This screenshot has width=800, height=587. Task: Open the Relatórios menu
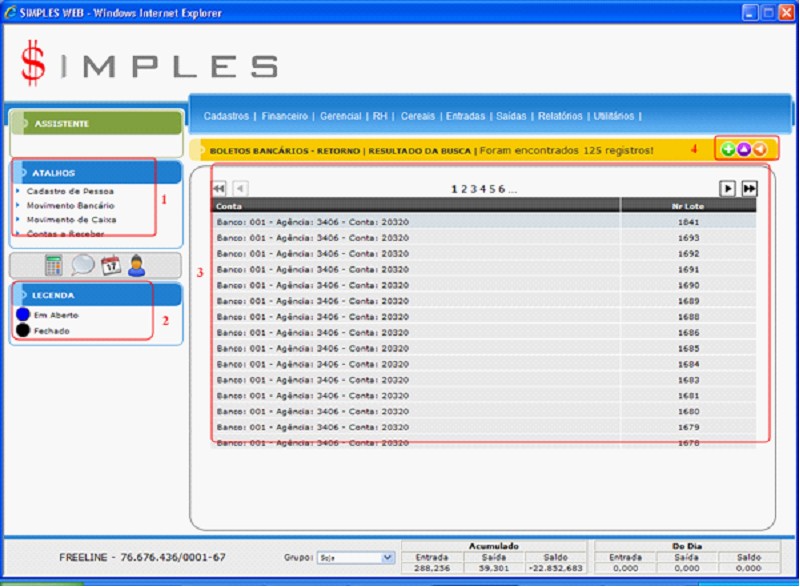(560, 116)
